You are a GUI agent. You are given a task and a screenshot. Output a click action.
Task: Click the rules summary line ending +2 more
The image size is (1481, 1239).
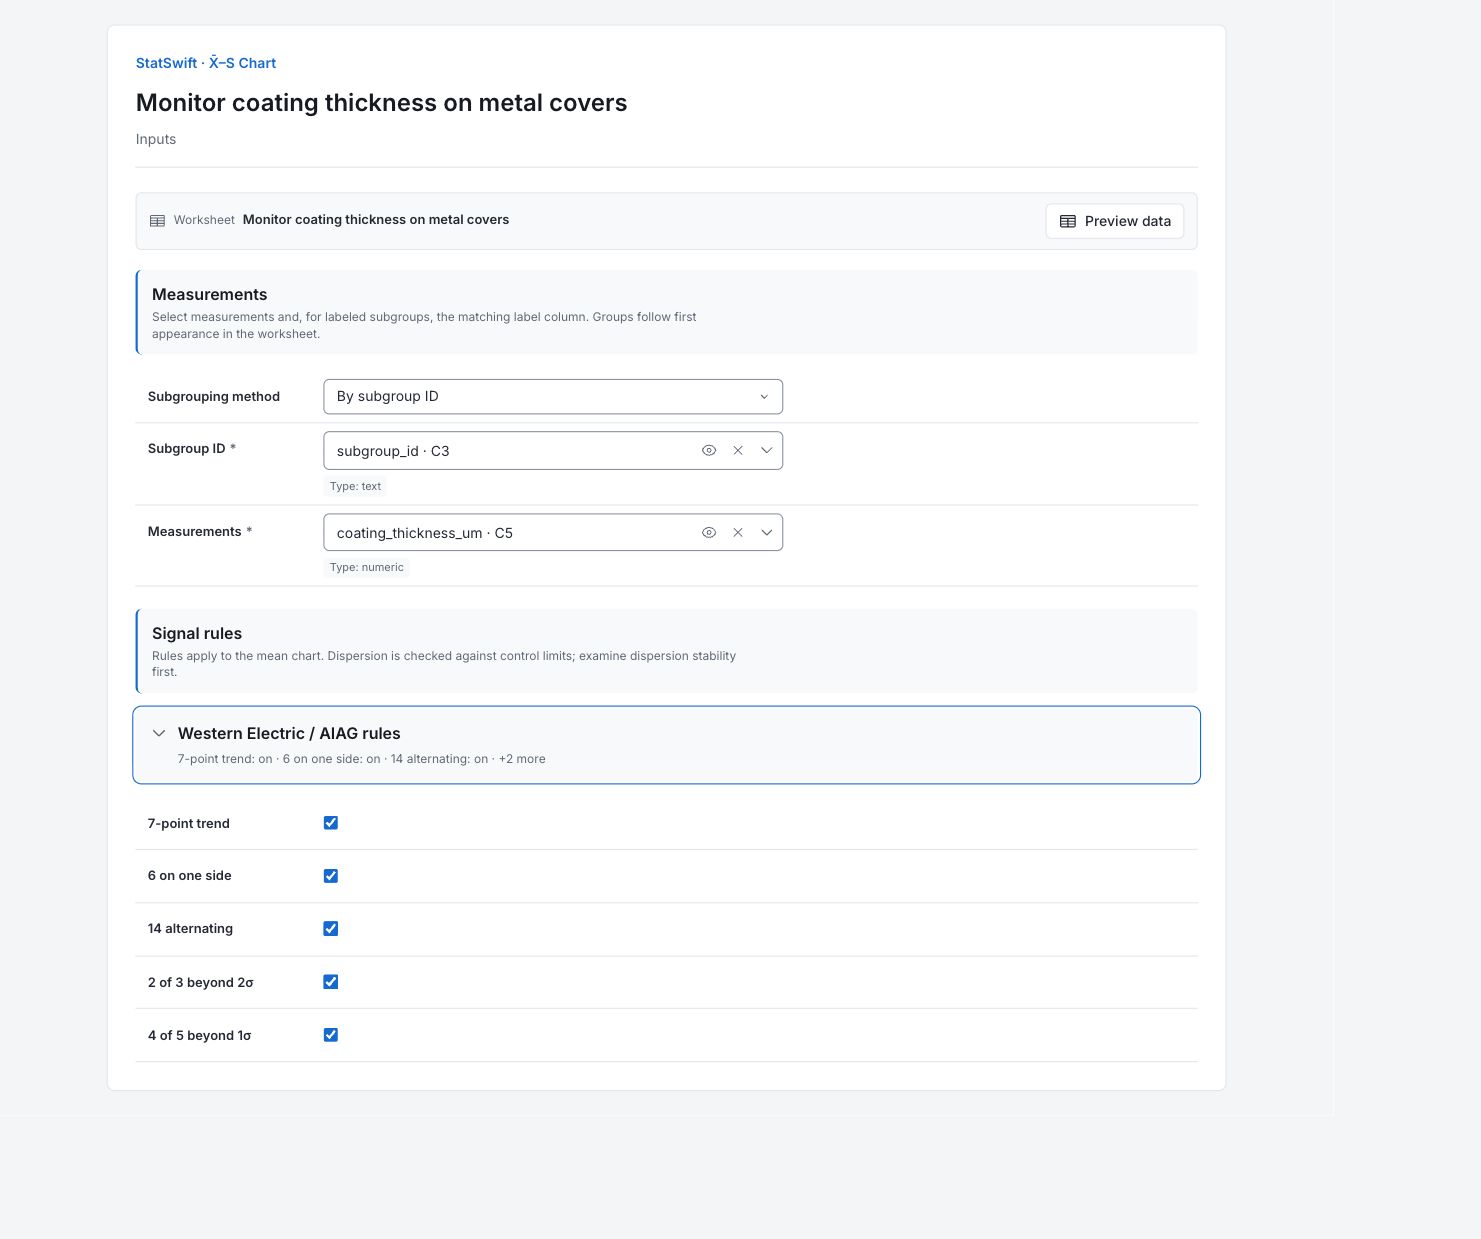click(x=362, y=759)
